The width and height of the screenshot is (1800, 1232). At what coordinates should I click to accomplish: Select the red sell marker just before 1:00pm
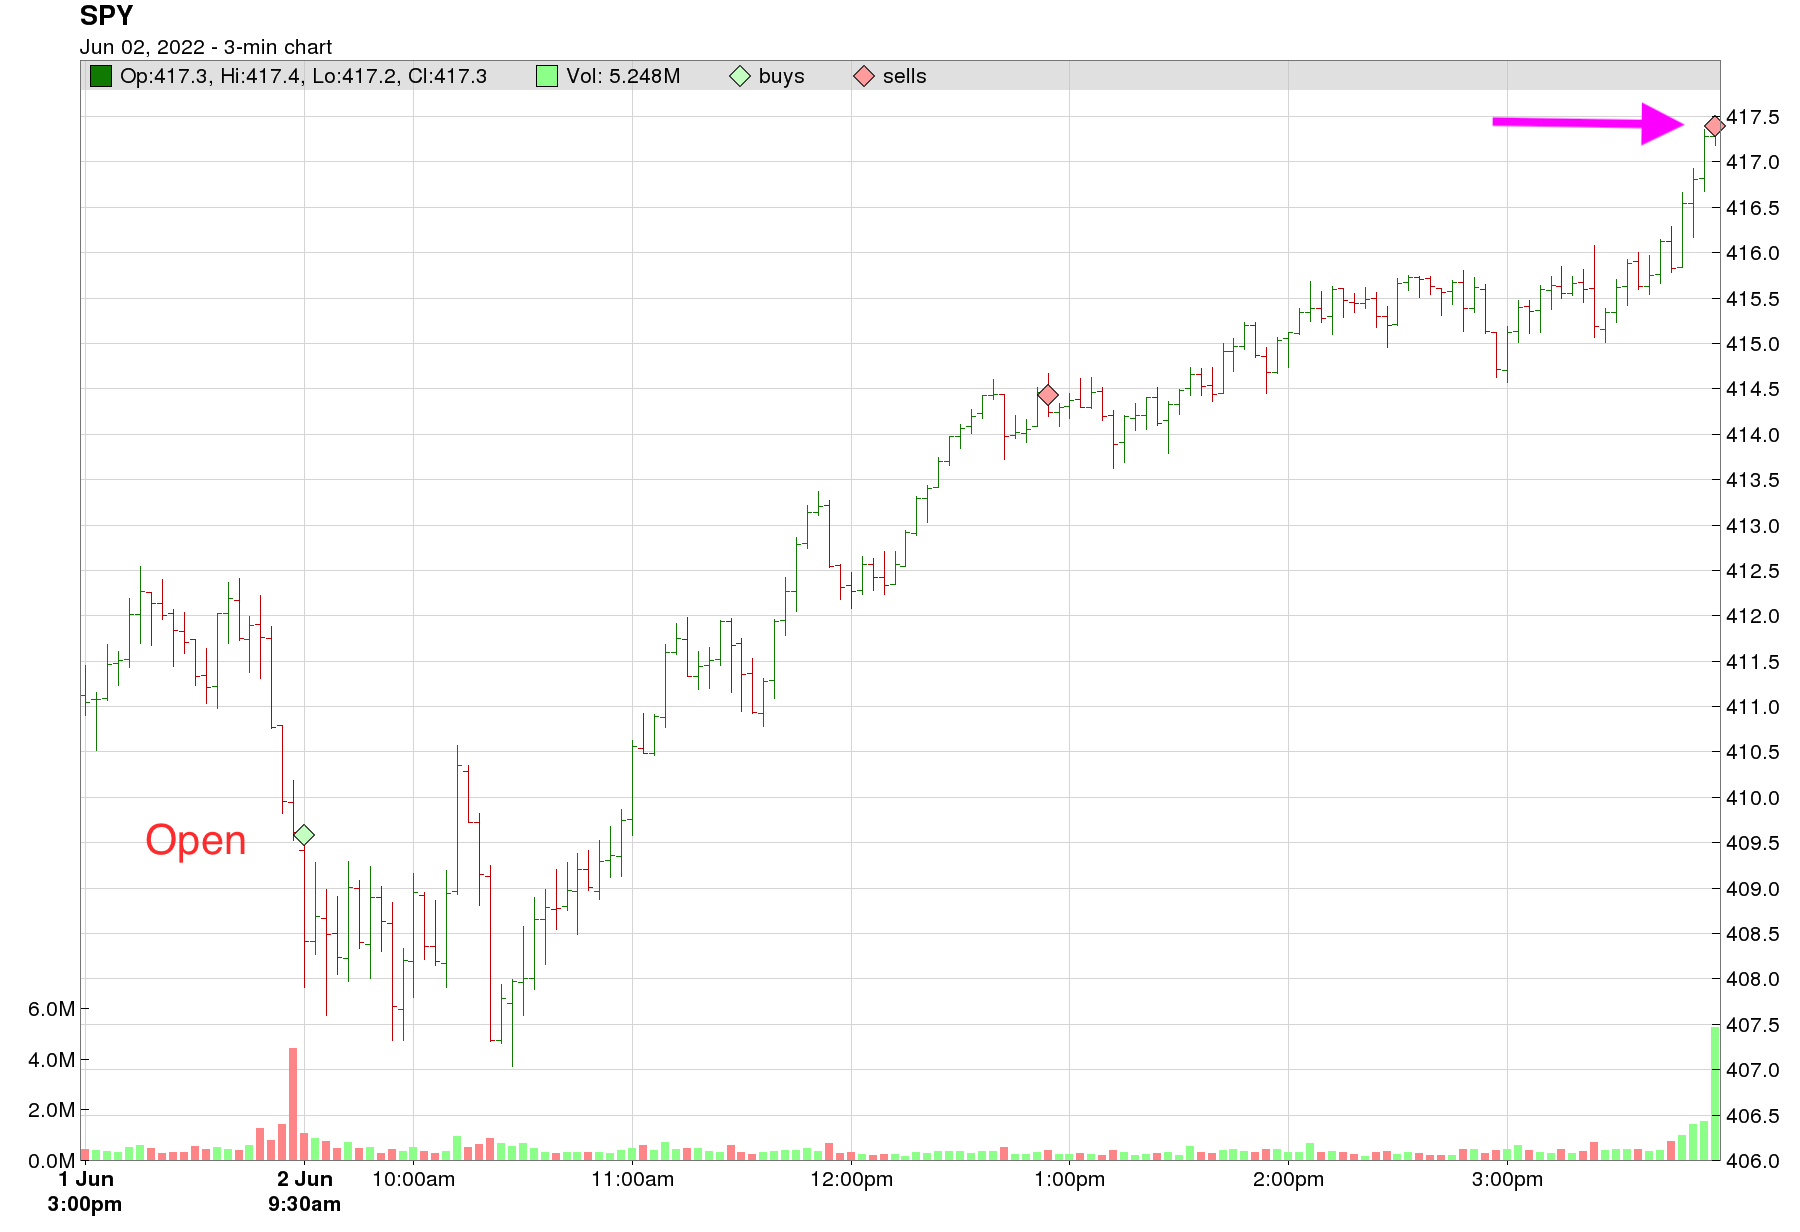[x=1047, y=395]
